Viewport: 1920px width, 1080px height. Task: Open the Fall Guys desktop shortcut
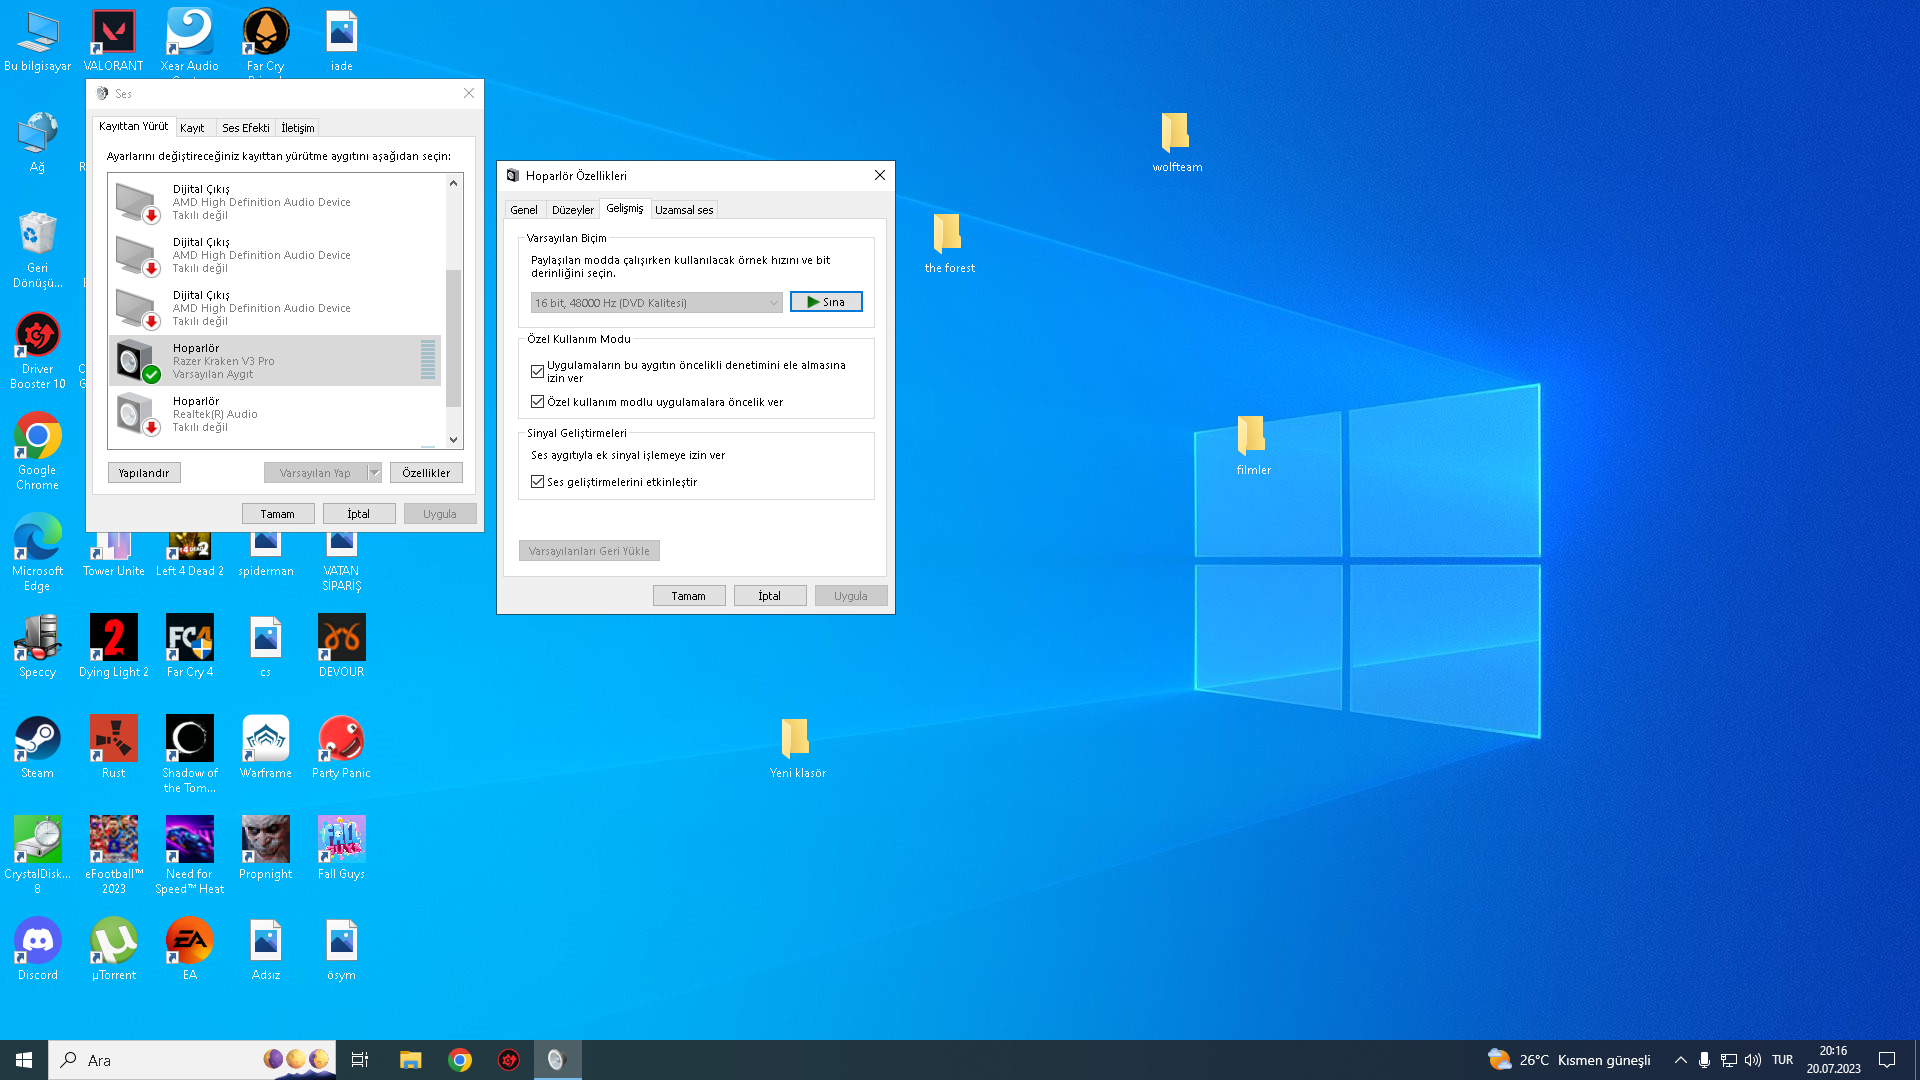tap(341, 848)
